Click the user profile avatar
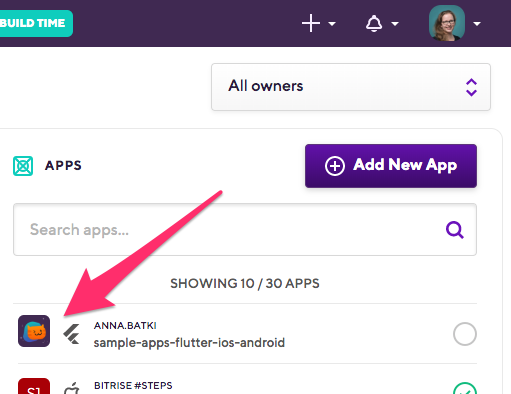The image size is (511, 394). point(447,23)
